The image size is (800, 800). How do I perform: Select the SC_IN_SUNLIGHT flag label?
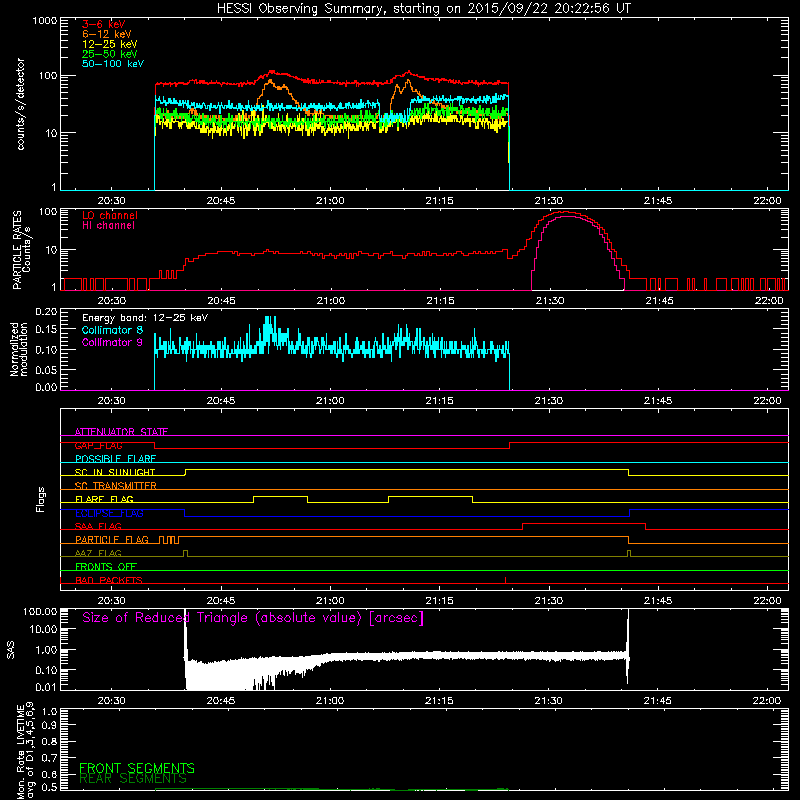(x=115, y=472)
